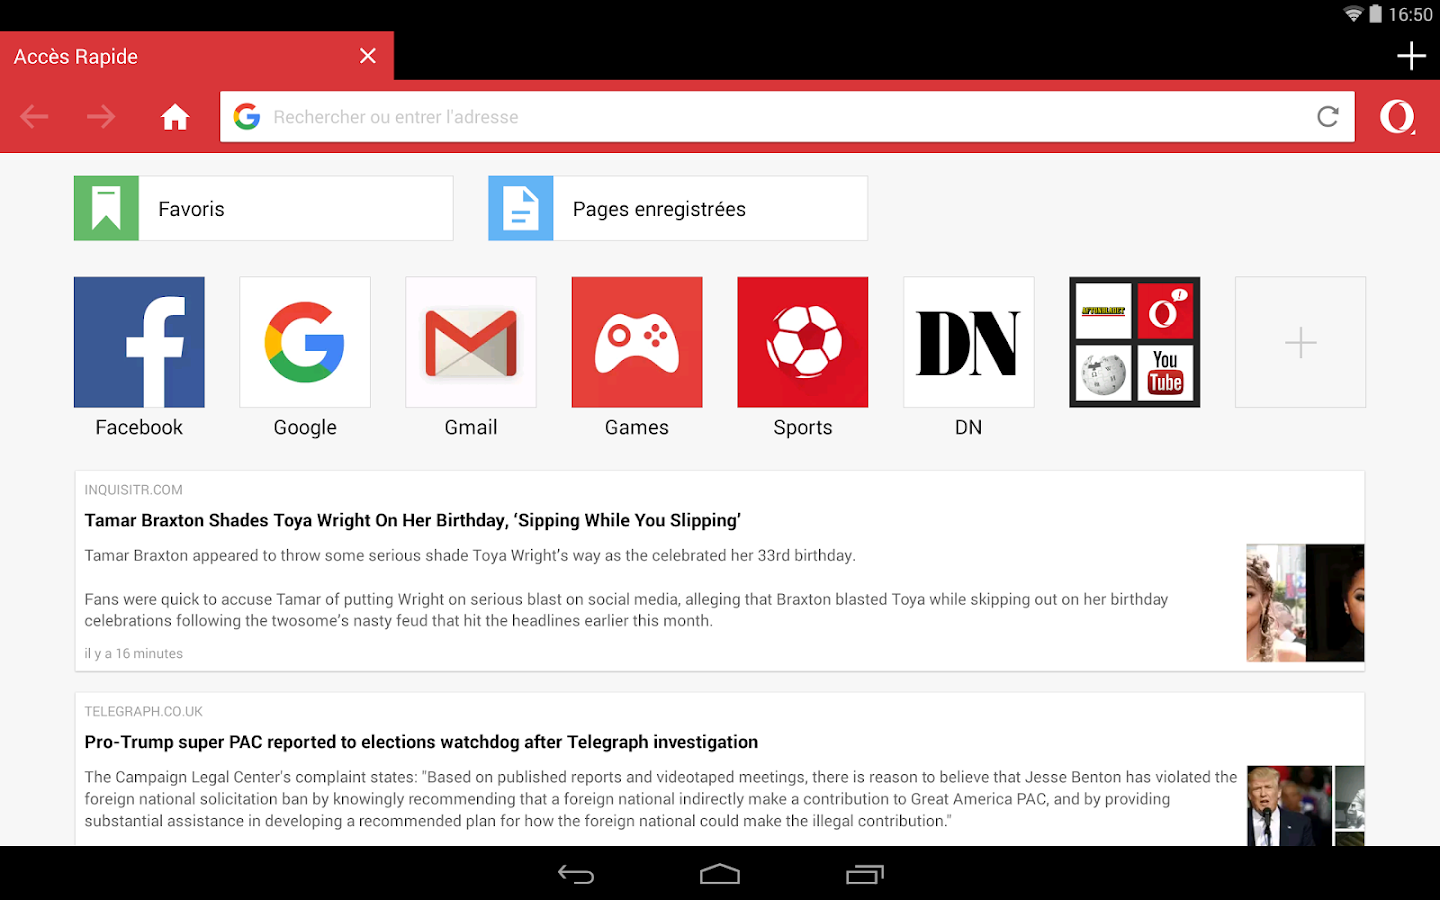Close the Accès Rapide tab

coord(368,56)
